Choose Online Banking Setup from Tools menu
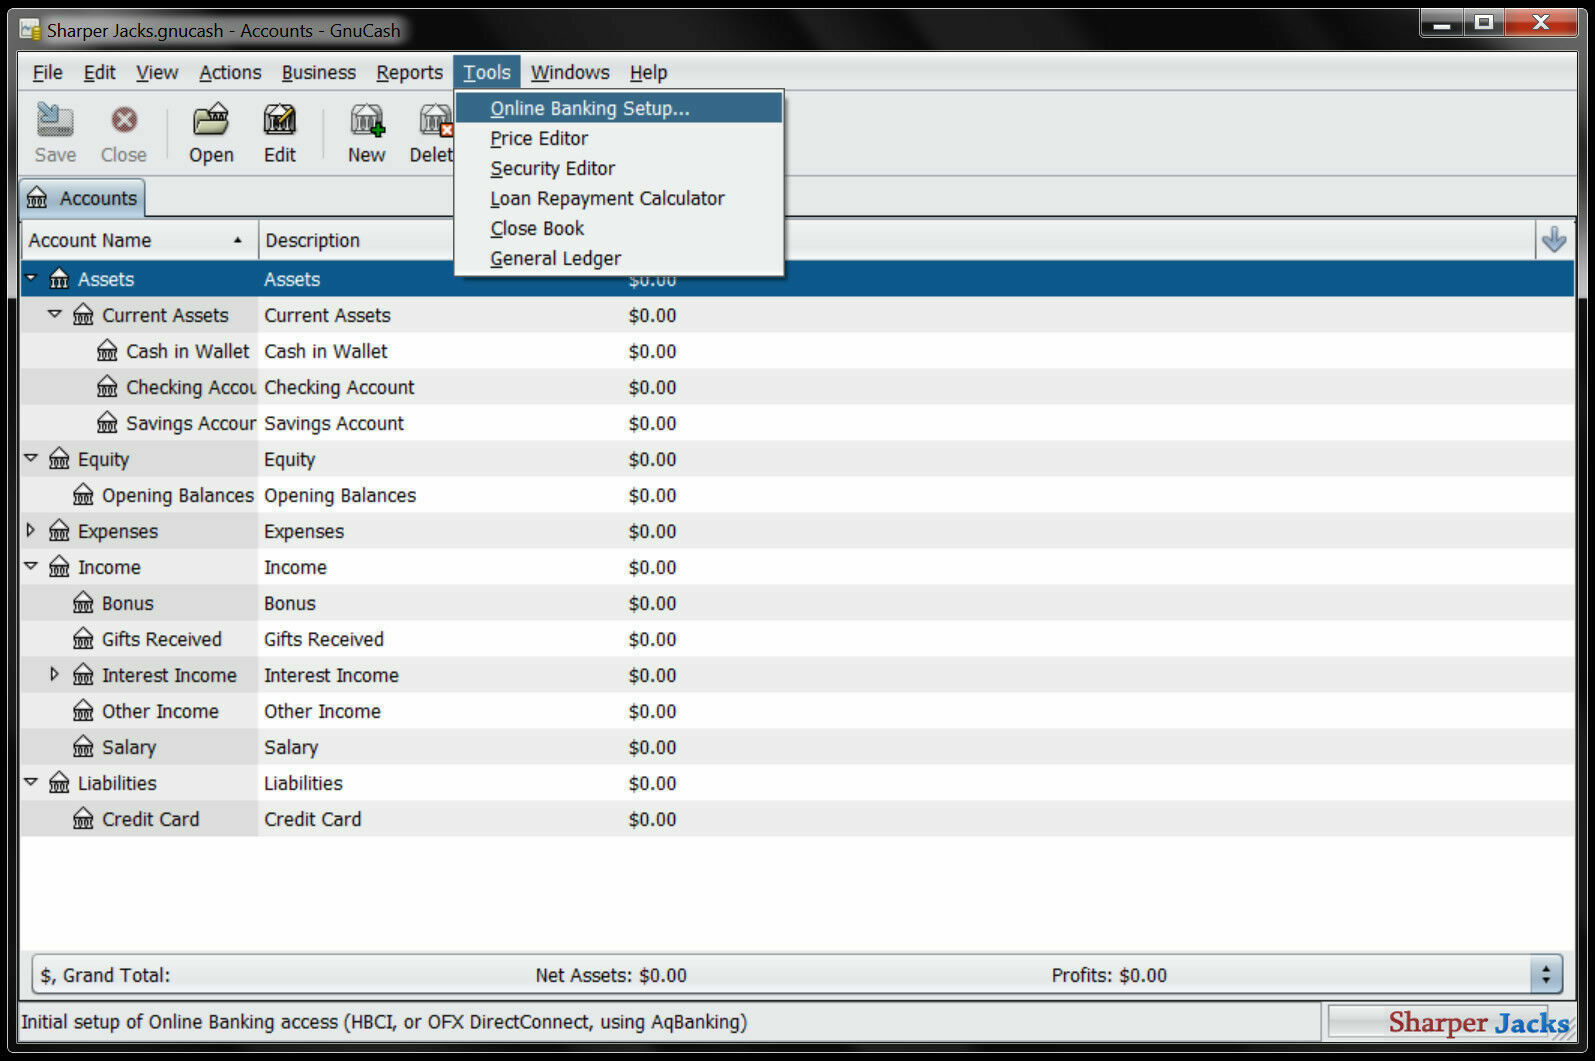1595x1061 pixels. 618,108
